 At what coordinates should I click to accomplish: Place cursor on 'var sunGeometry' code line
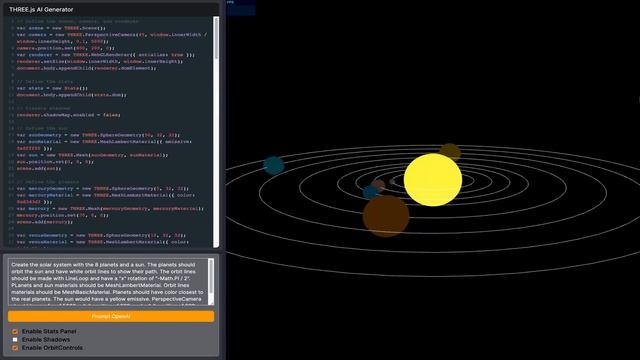pos(98,135)
